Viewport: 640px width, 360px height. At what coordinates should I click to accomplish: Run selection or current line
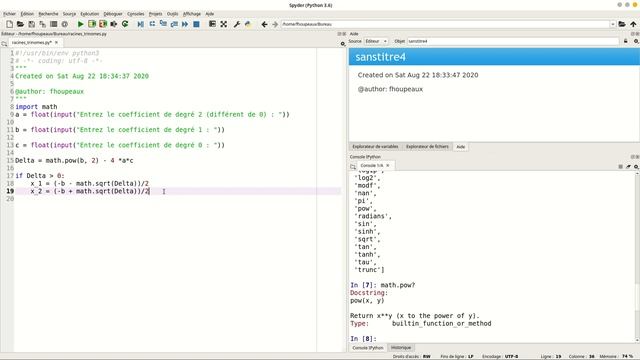(x=114, y=24)
